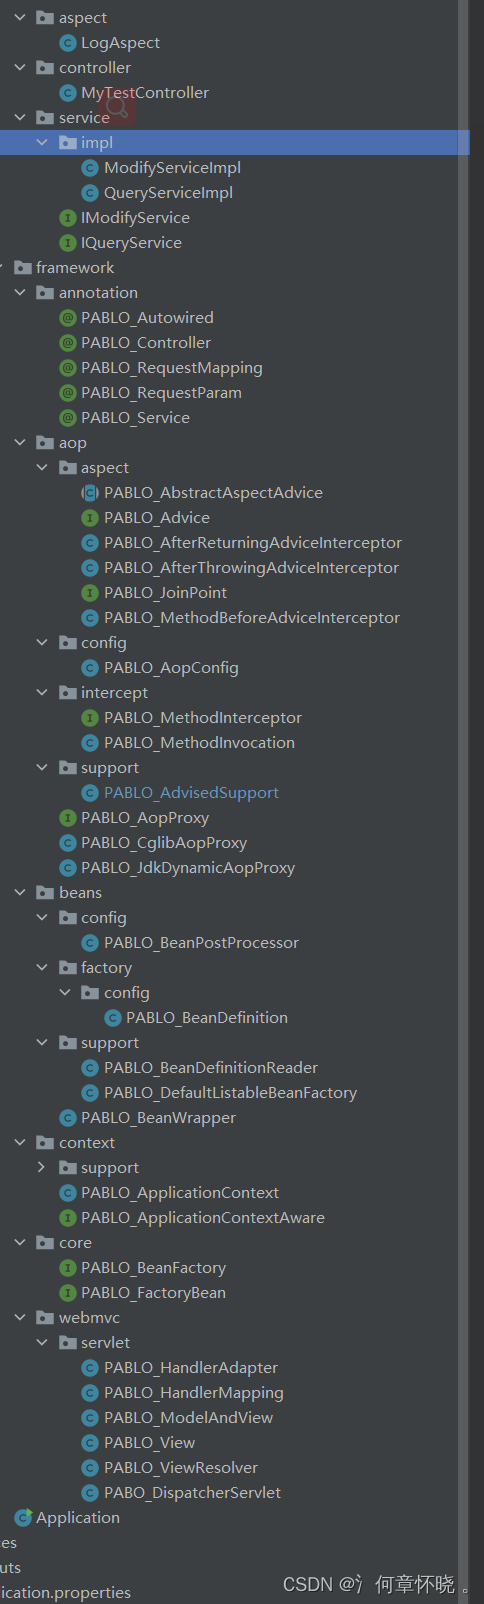
Task: Collapse the beans package
Action: tap(20, 893)
